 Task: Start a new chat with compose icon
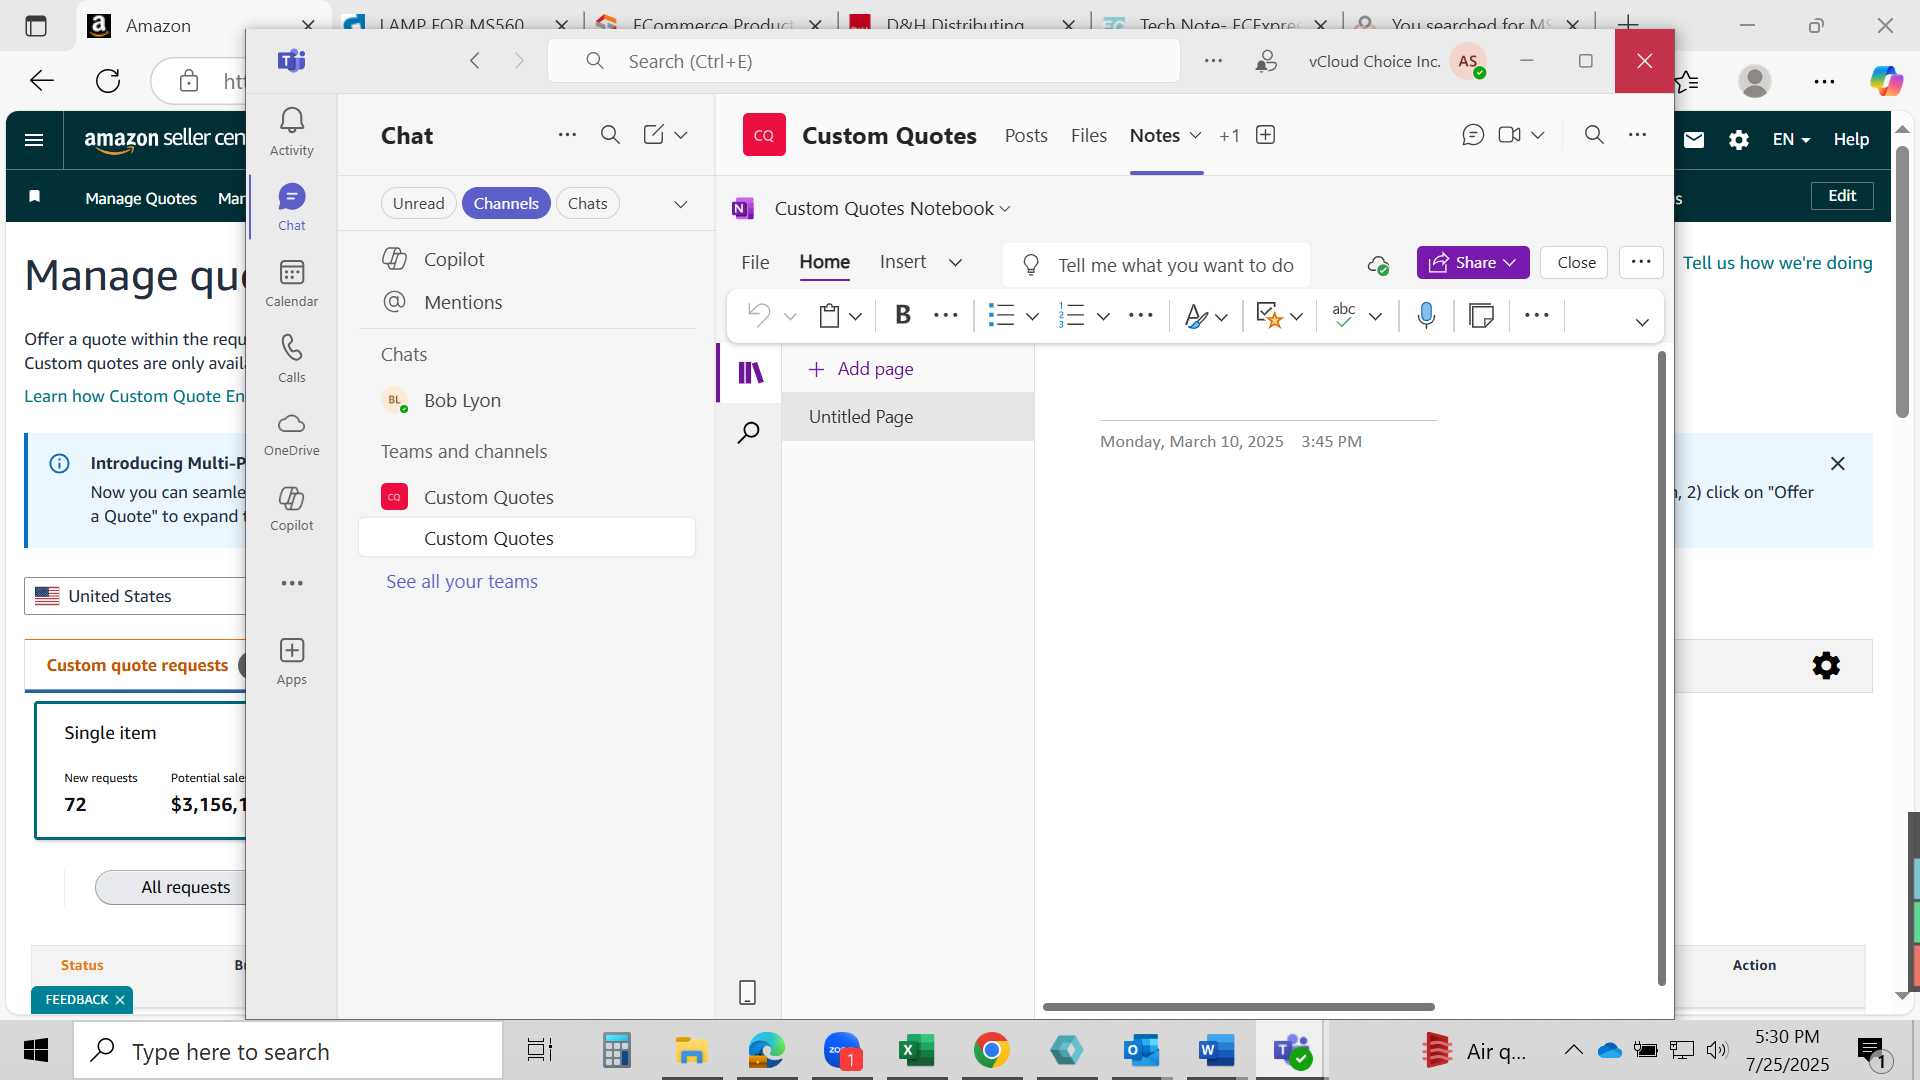653,135
